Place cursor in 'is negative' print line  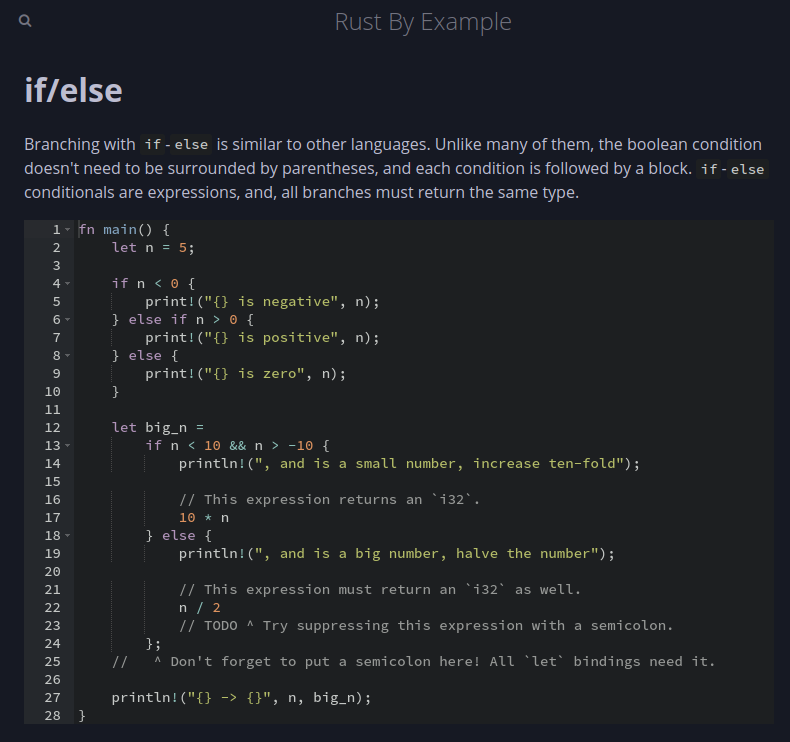click(x=262, y=302)
